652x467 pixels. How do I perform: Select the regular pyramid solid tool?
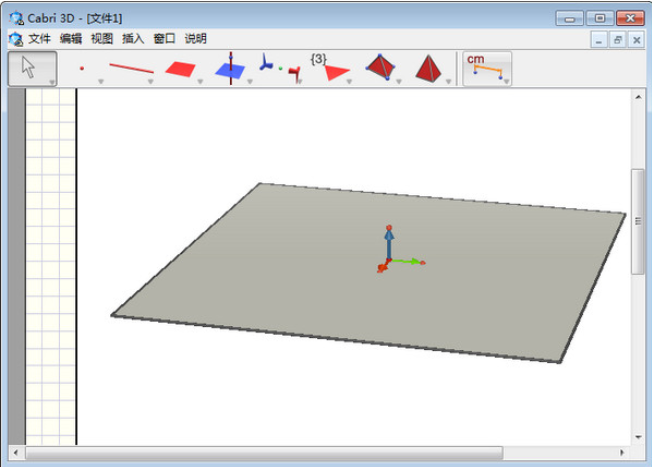pos(428,69)
